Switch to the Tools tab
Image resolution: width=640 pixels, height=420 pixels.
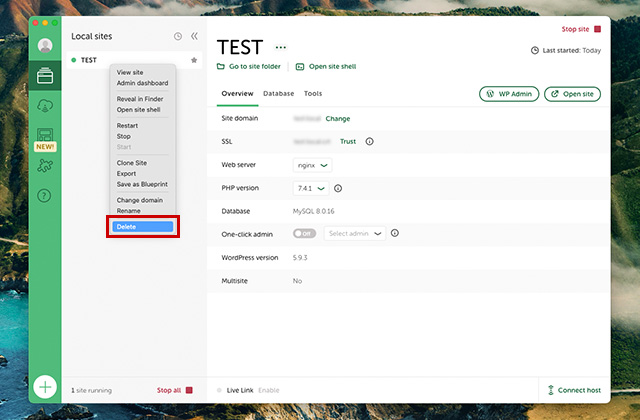point(313,93)
